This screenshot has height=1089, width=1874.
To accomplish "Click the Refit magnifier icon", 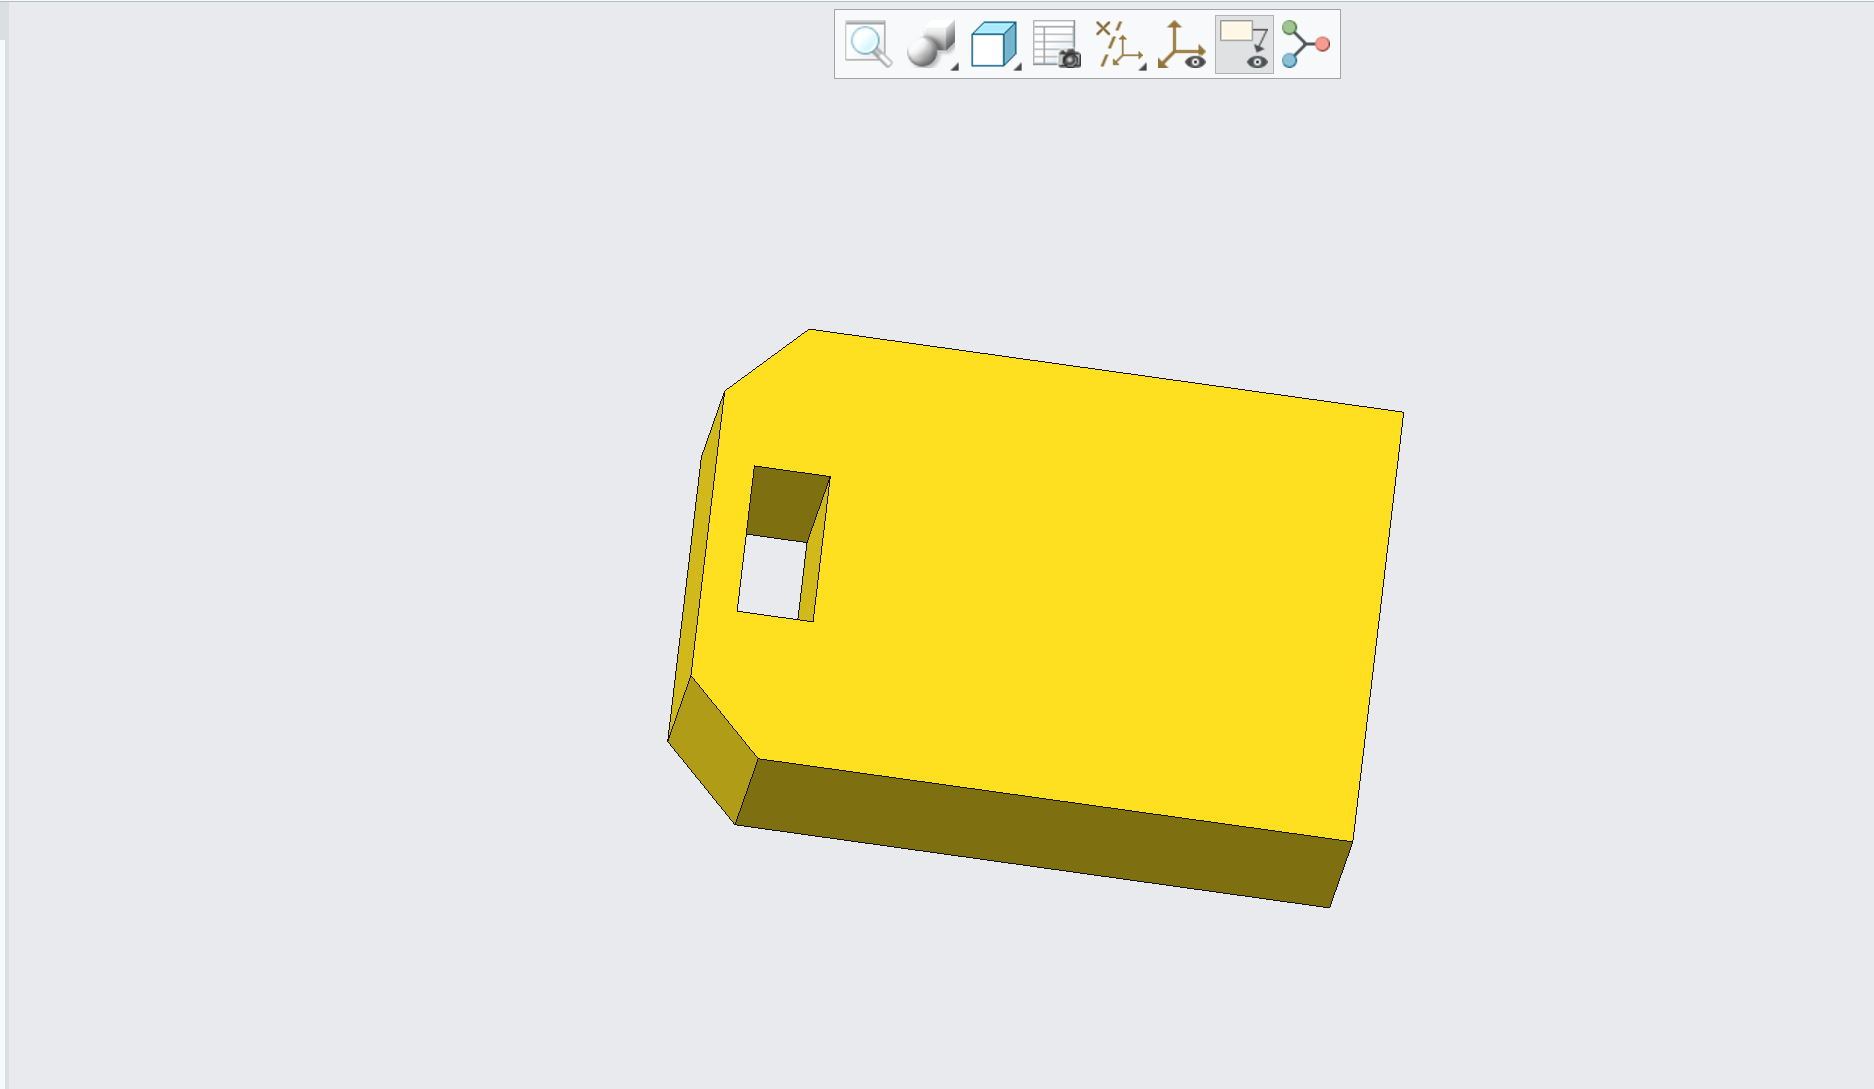I will tap(868, 45).
